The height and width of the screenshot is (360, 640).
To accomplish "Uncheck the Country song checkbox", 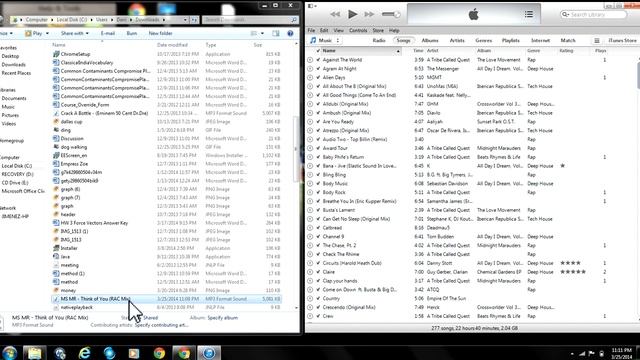I will click(x=318, y=298).
